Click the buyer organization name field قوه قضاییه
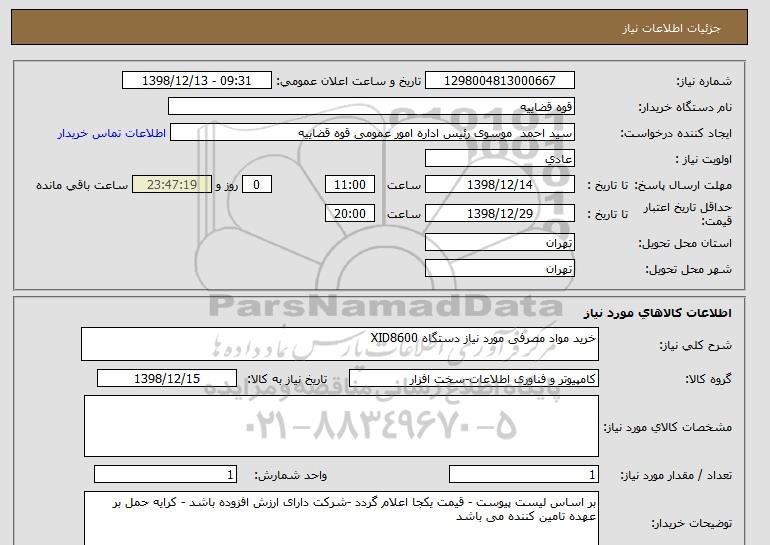Image resolution: width=770 pixels, height=545 pixels. click(x=371, y=107)
